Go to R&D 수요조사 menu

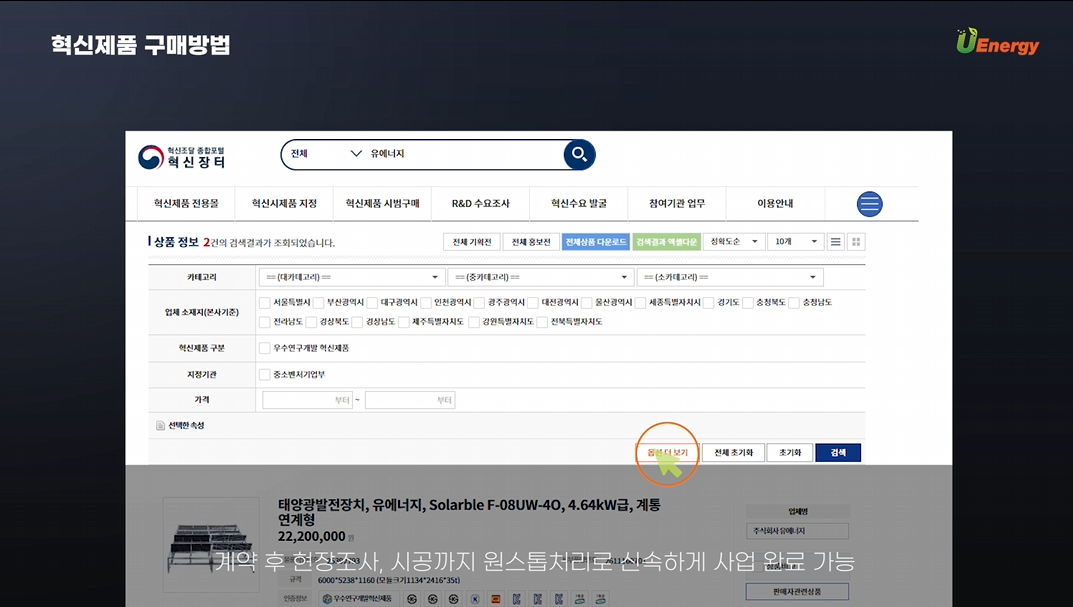(x=480, y=204)
